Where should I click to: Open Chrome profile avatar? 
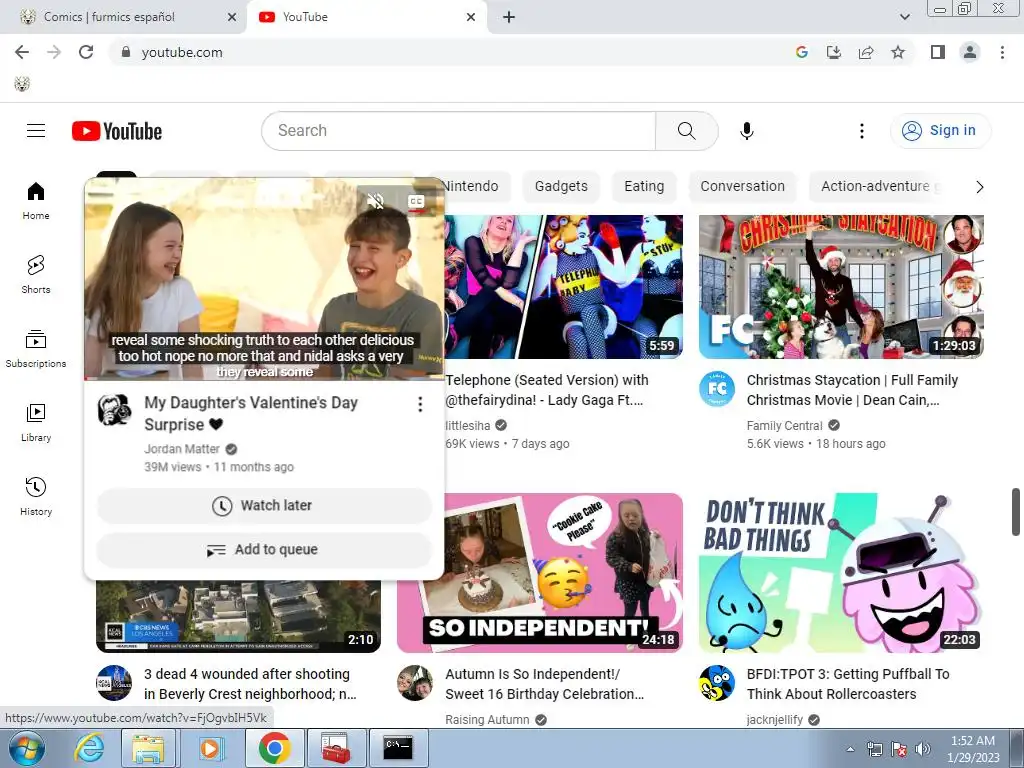[970, 52]
